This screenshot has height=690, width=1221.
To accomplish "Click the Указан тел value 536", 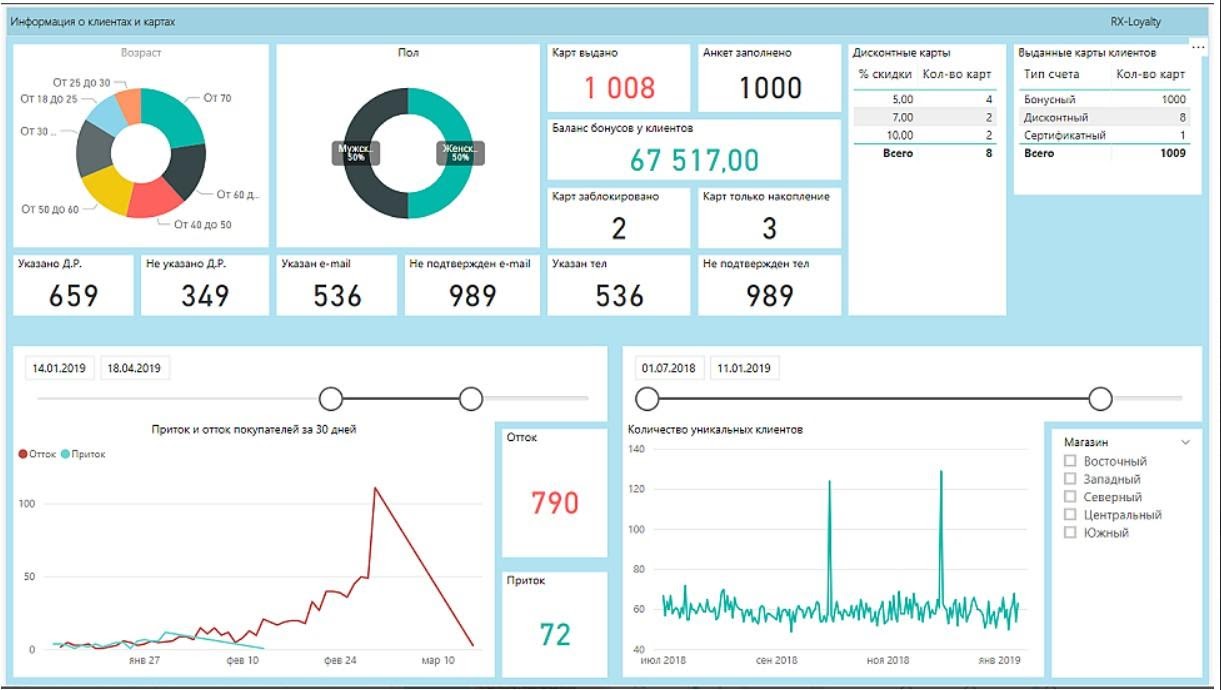I will point(620,296).
